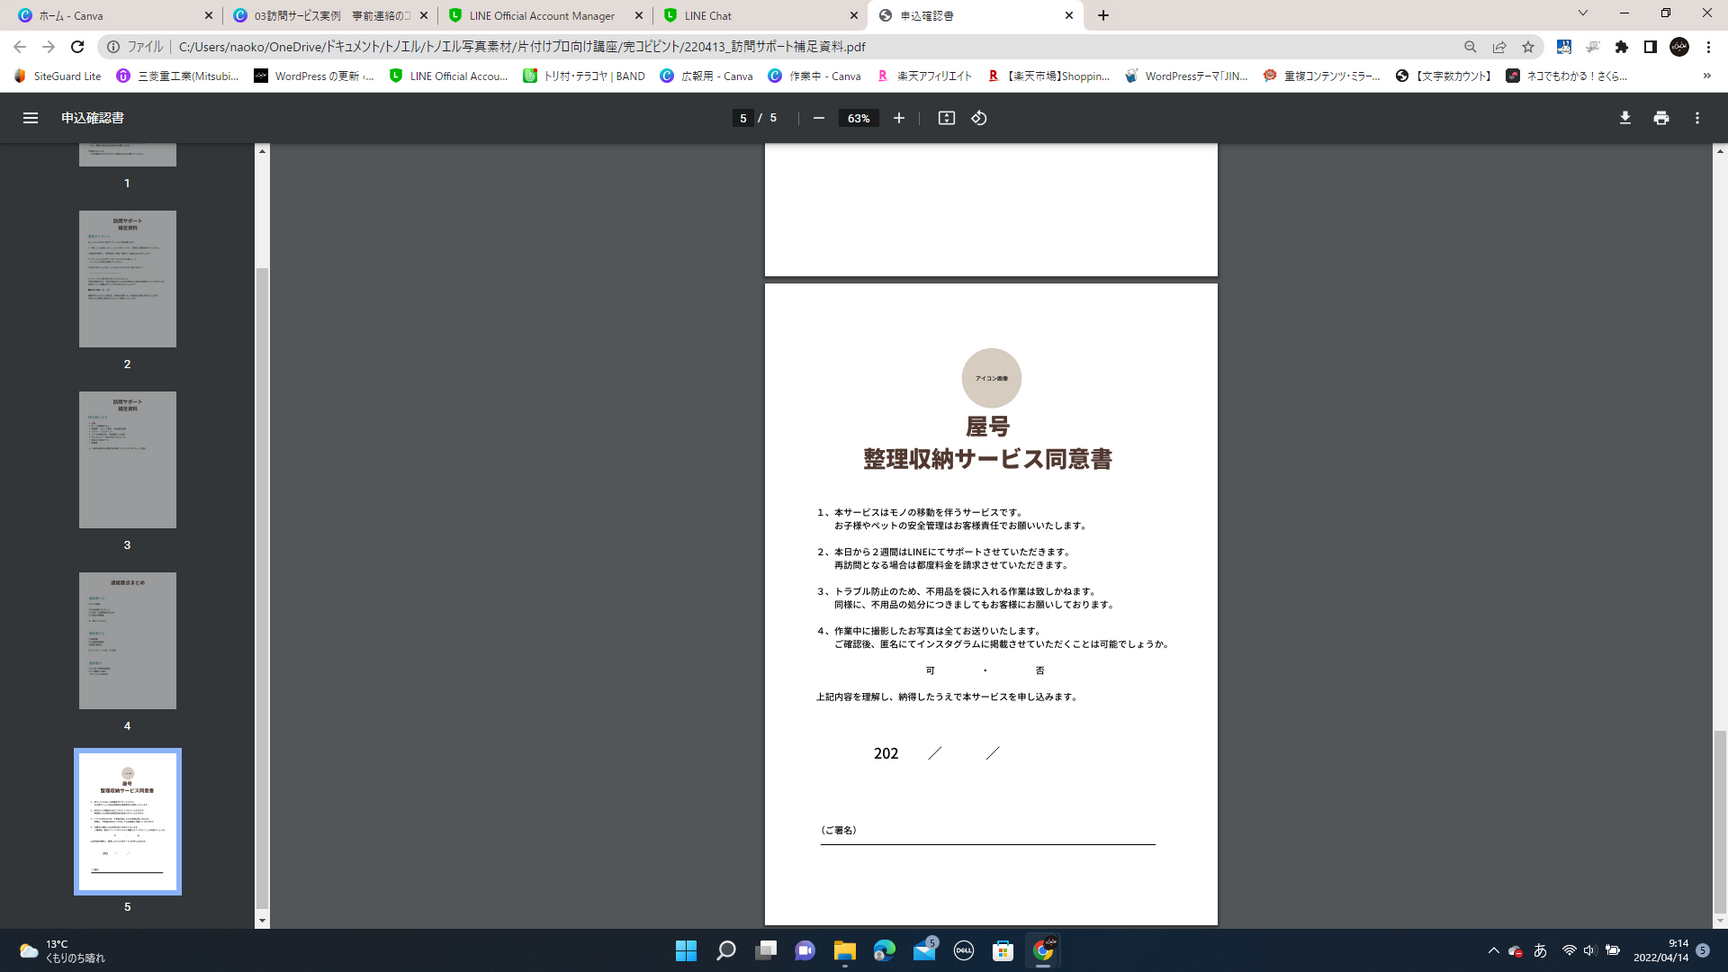Rotate the PDF counterclockwise
This screenshot has width=1728, height=972.
(979, 118)
